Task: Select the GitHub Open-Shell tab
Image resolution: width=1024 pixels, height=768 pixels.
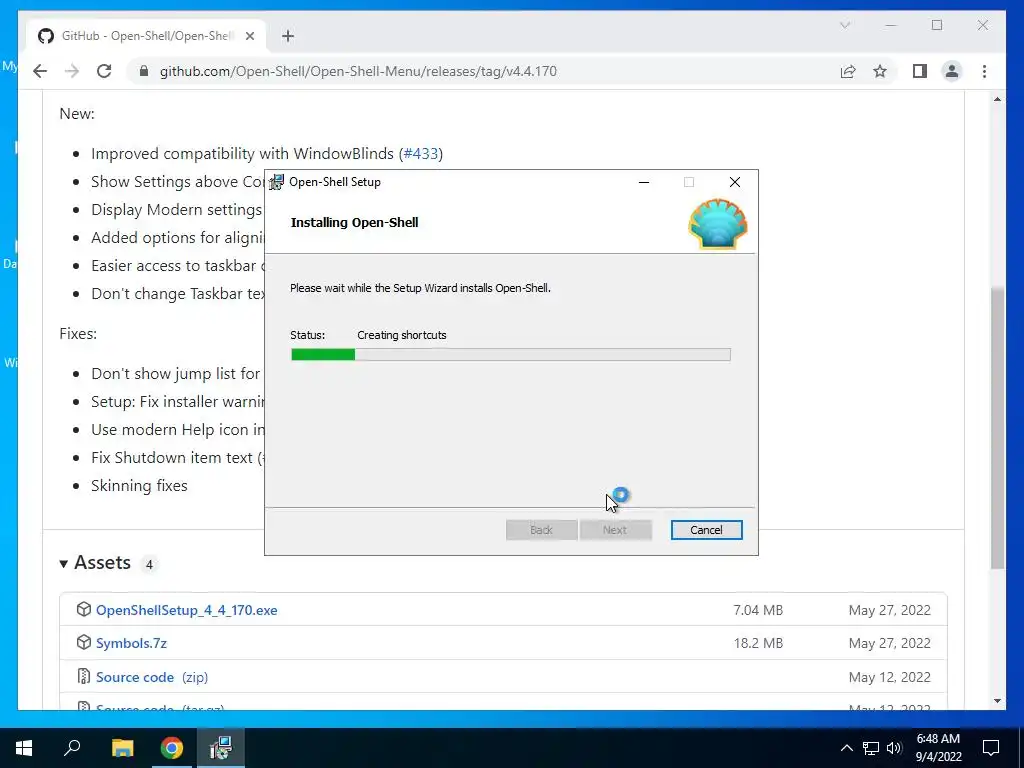Action: pos(147,36)
